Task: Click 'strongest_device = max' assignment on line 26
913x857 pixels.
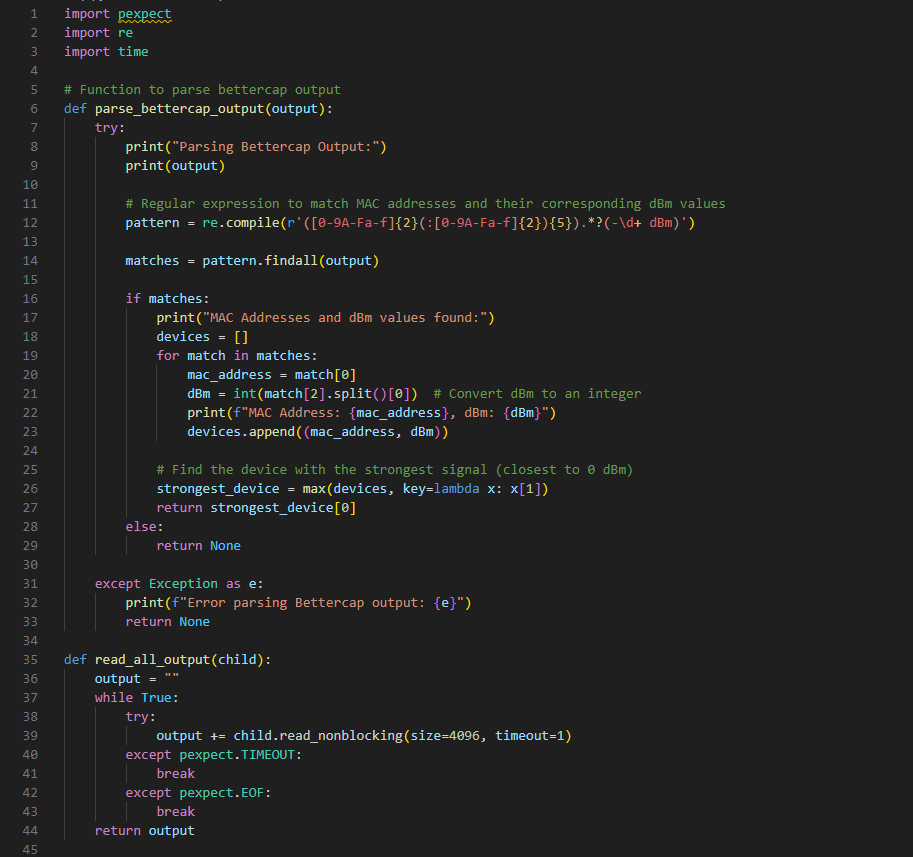Action: [241, 489]
